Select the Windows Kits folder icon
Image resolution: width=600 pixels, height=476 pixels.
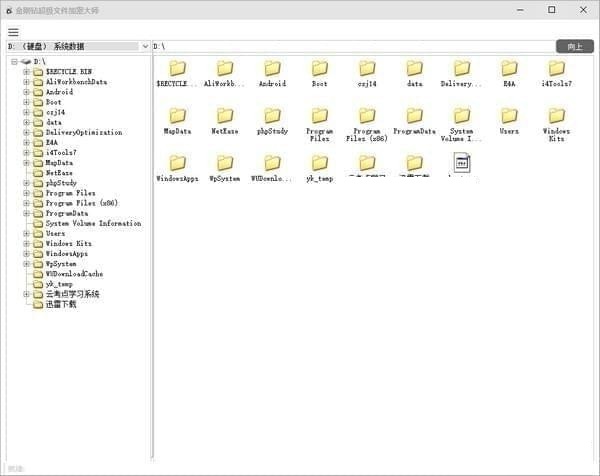click(x=556, y=116)
